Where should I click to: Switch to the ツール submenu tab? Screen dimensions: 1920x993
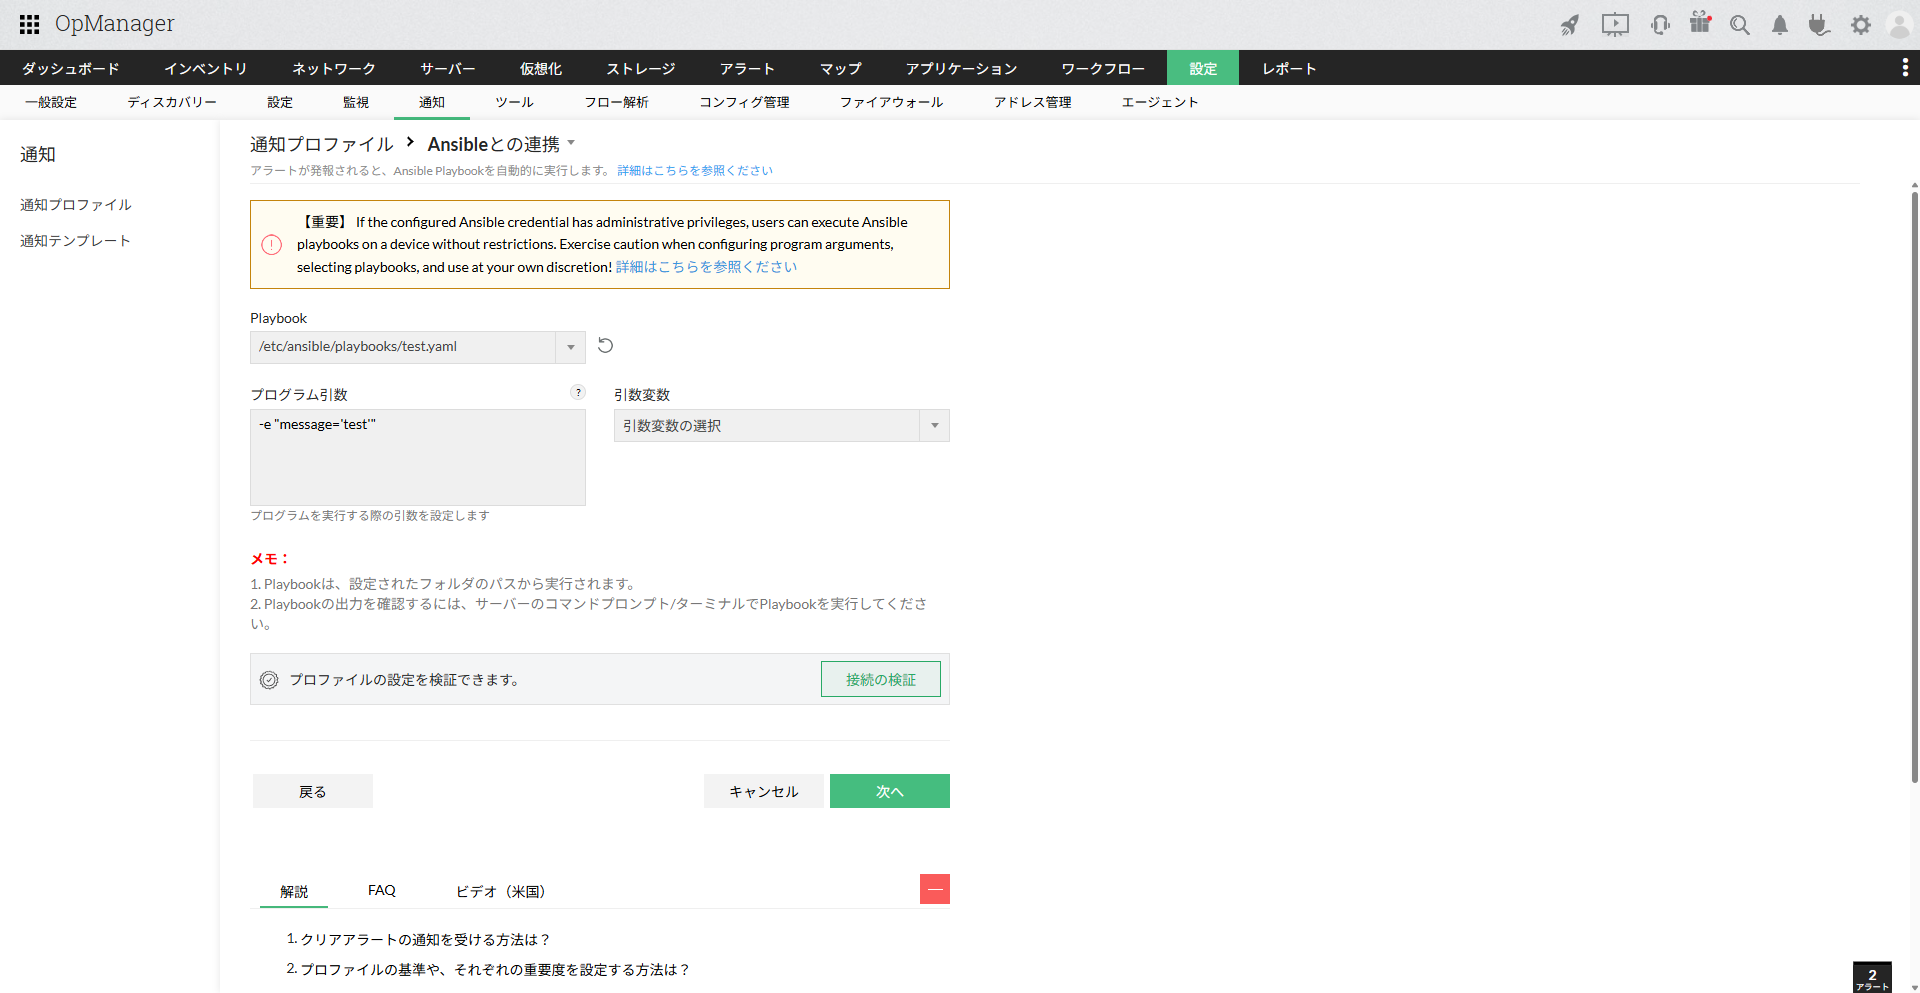point(515,102)
